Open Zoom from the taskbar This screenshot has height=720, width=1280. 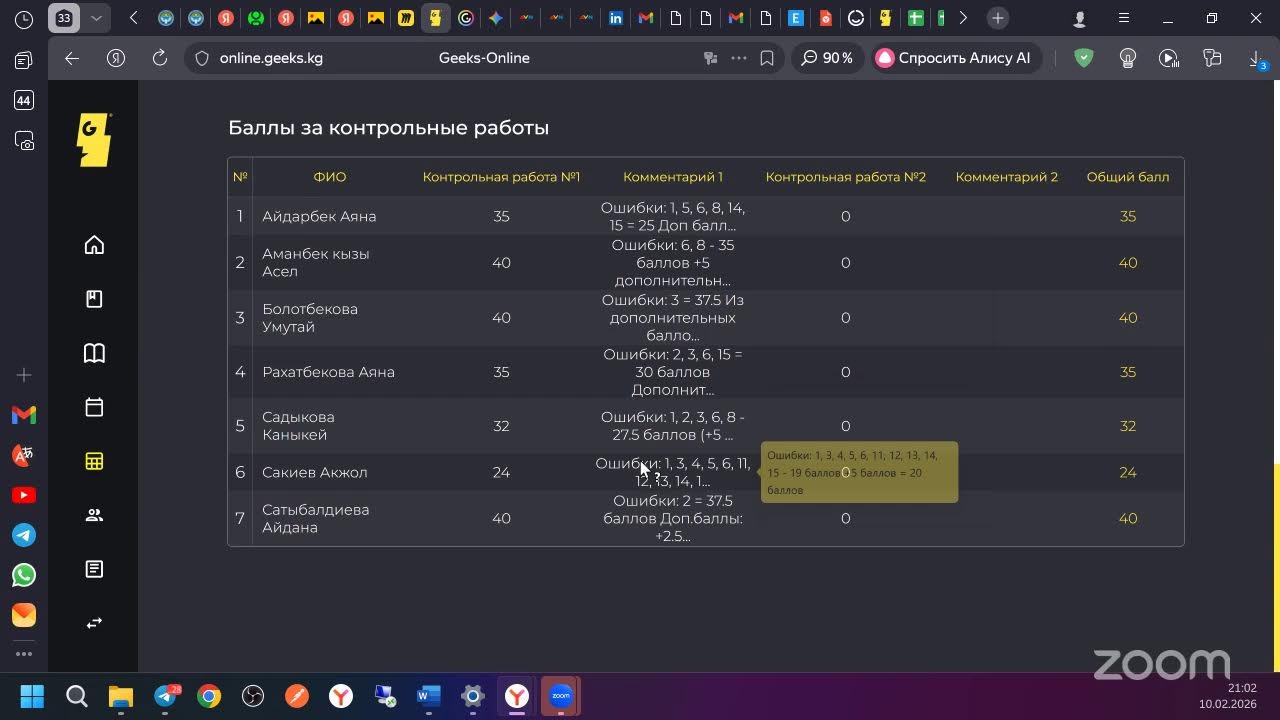(x=561, y=696)
